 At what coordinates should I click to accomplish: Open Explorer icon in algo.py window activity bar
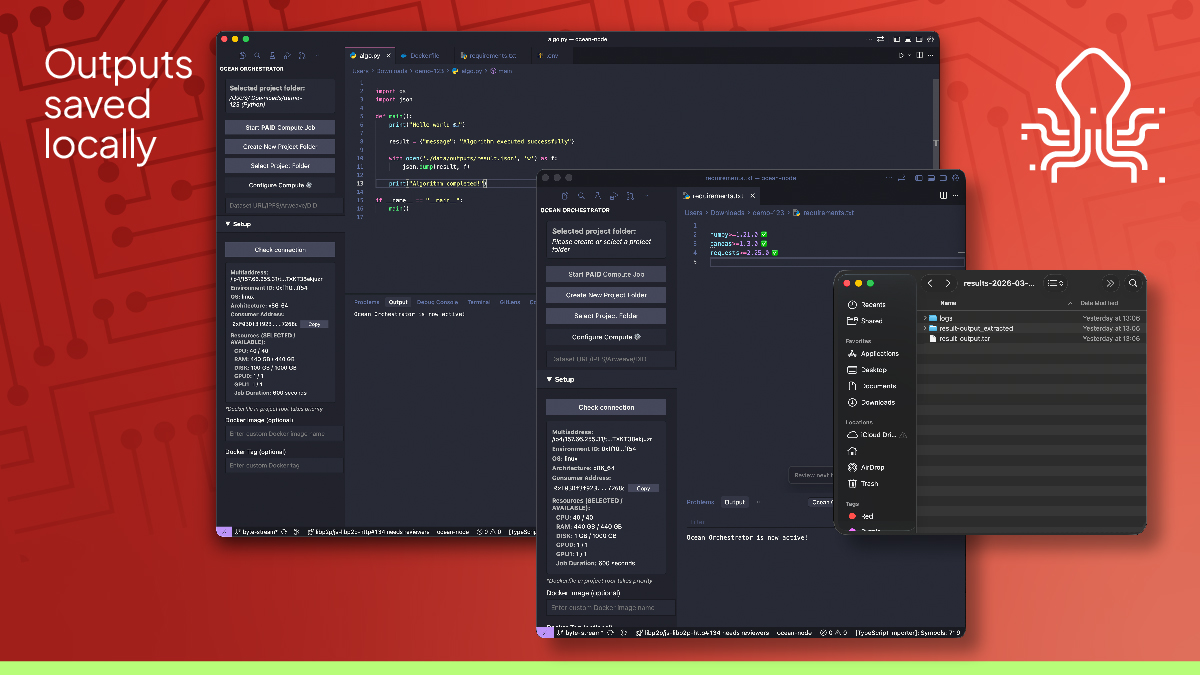[x=243, y=55]
